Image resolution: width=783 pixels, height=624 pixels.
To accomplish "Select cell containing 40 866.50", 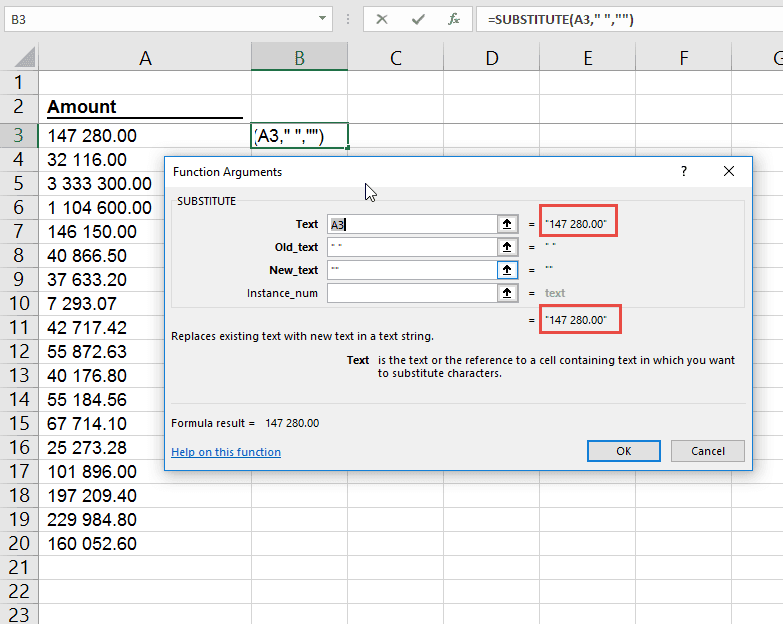I will coord(101,256).
